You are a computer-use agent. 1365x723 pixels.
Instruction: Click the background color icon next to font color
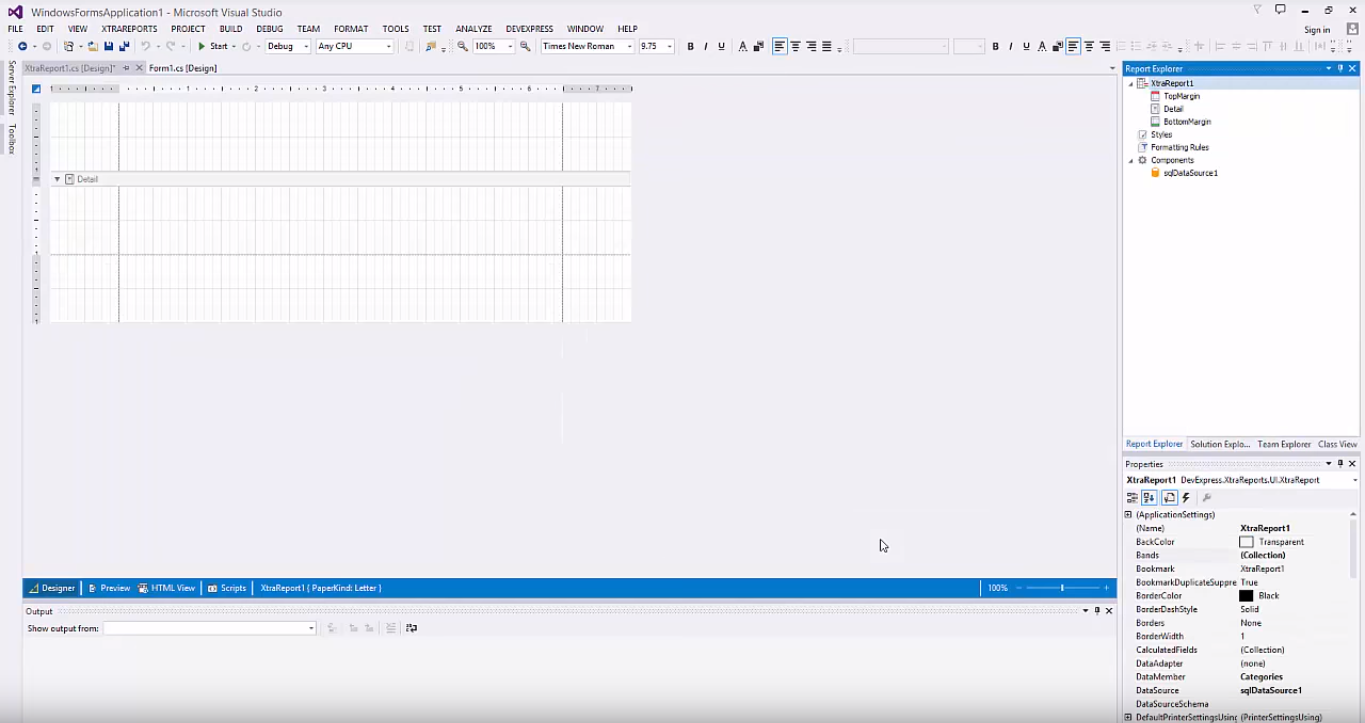coord(758,46)
